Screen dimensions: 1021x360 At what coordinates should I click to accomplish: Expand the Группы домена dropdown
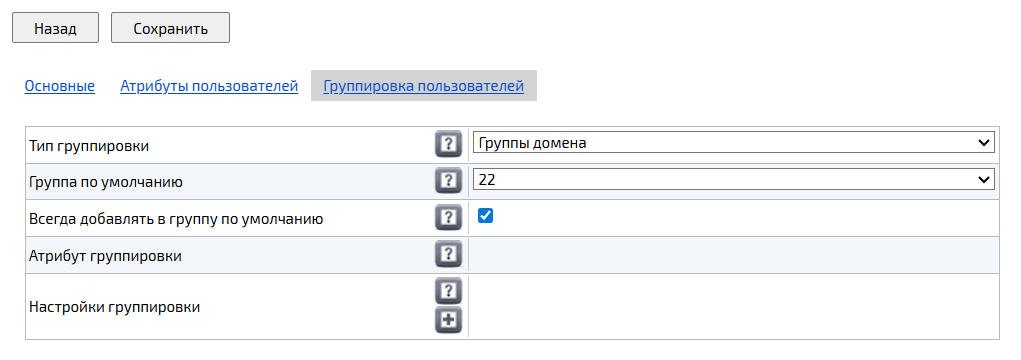[x=733, y=143]
